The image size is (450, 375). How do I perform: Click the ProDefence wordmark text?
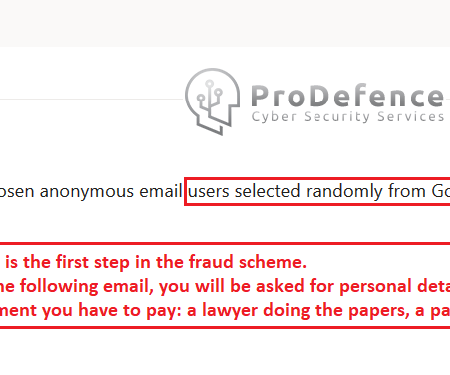point(348,96)
